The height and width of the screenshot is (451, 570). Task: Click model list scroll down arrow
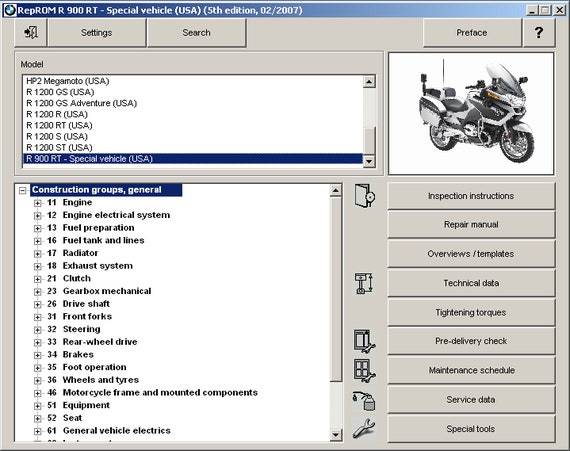coord(369,161)
